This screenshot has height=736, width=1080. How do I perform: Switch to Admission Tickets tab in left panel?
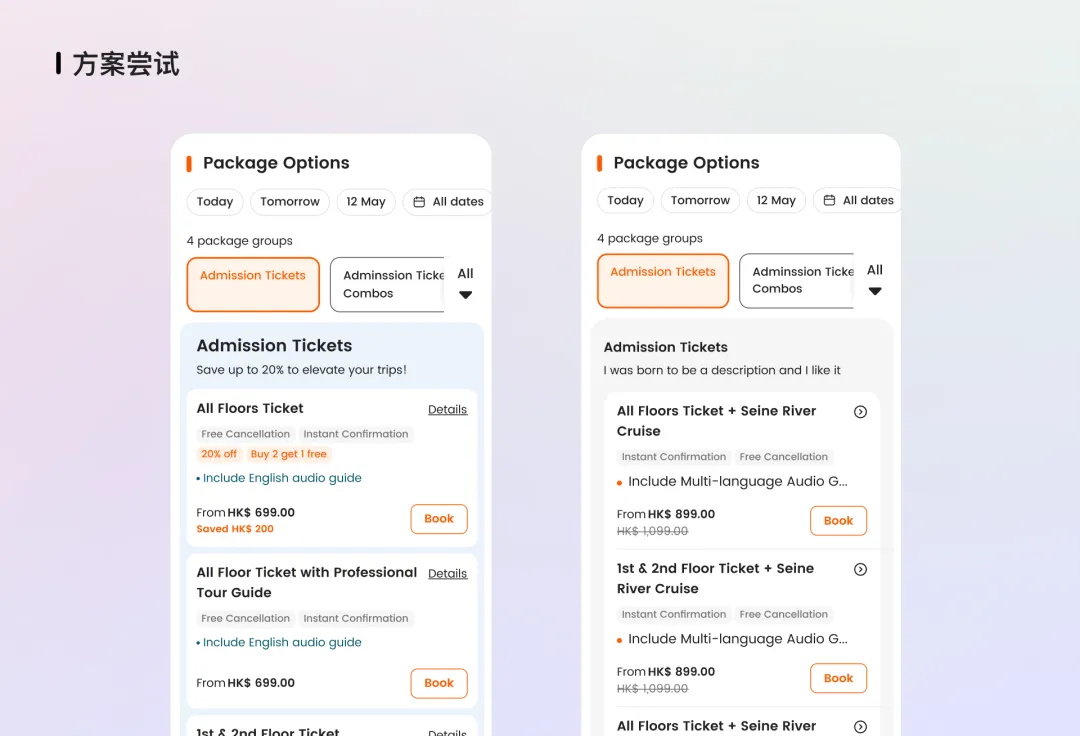tap(253, 284)
